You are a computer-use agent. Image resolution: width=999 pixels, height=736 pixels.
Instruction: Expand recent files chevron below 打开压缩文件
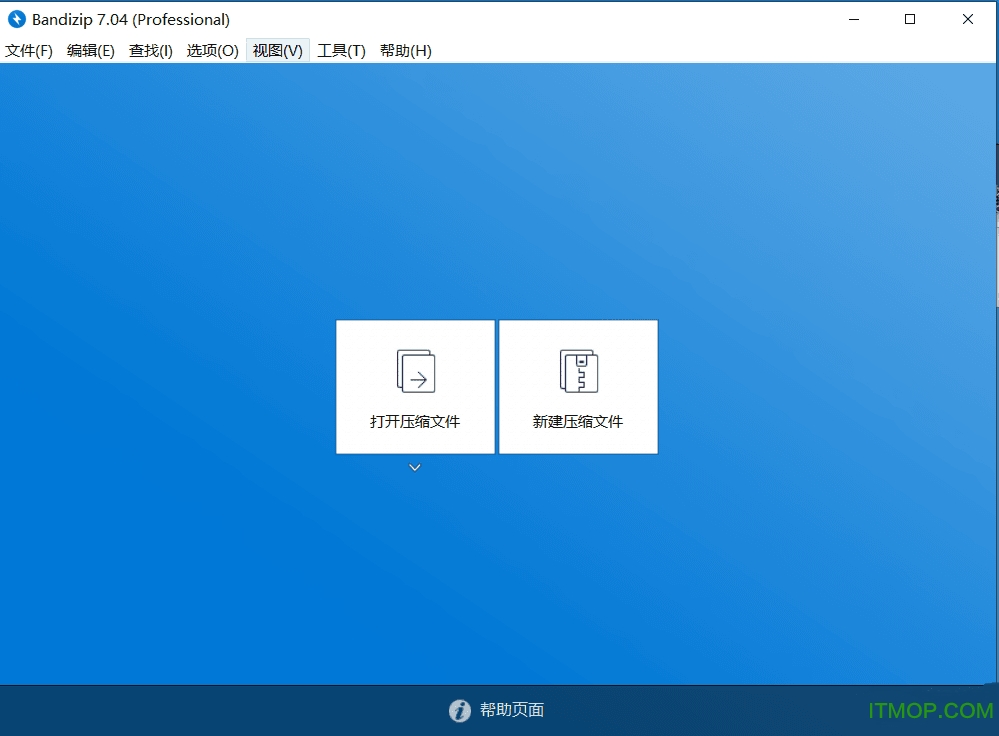pos(415,468)
